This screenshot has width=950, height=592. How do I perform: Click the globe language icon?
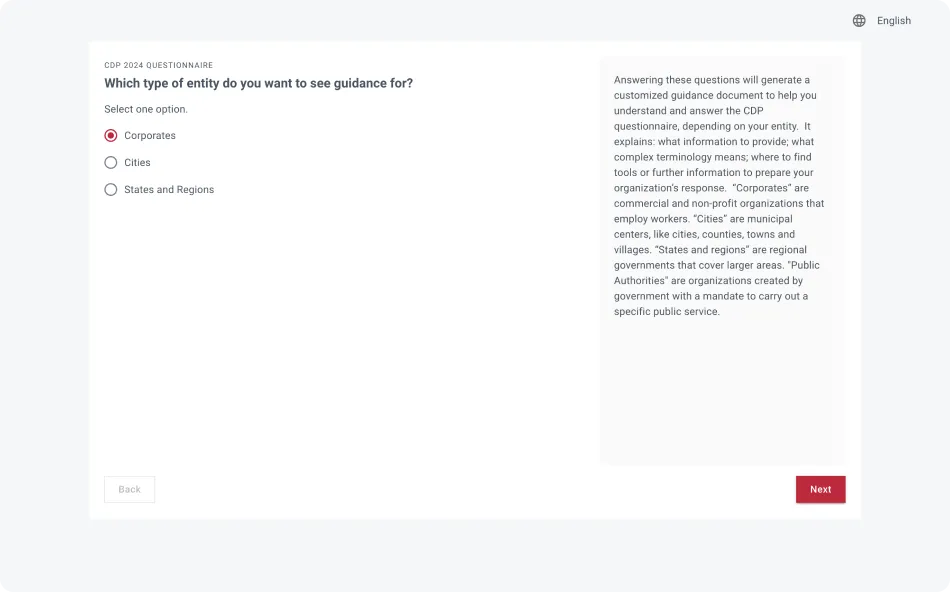[859, 20]
